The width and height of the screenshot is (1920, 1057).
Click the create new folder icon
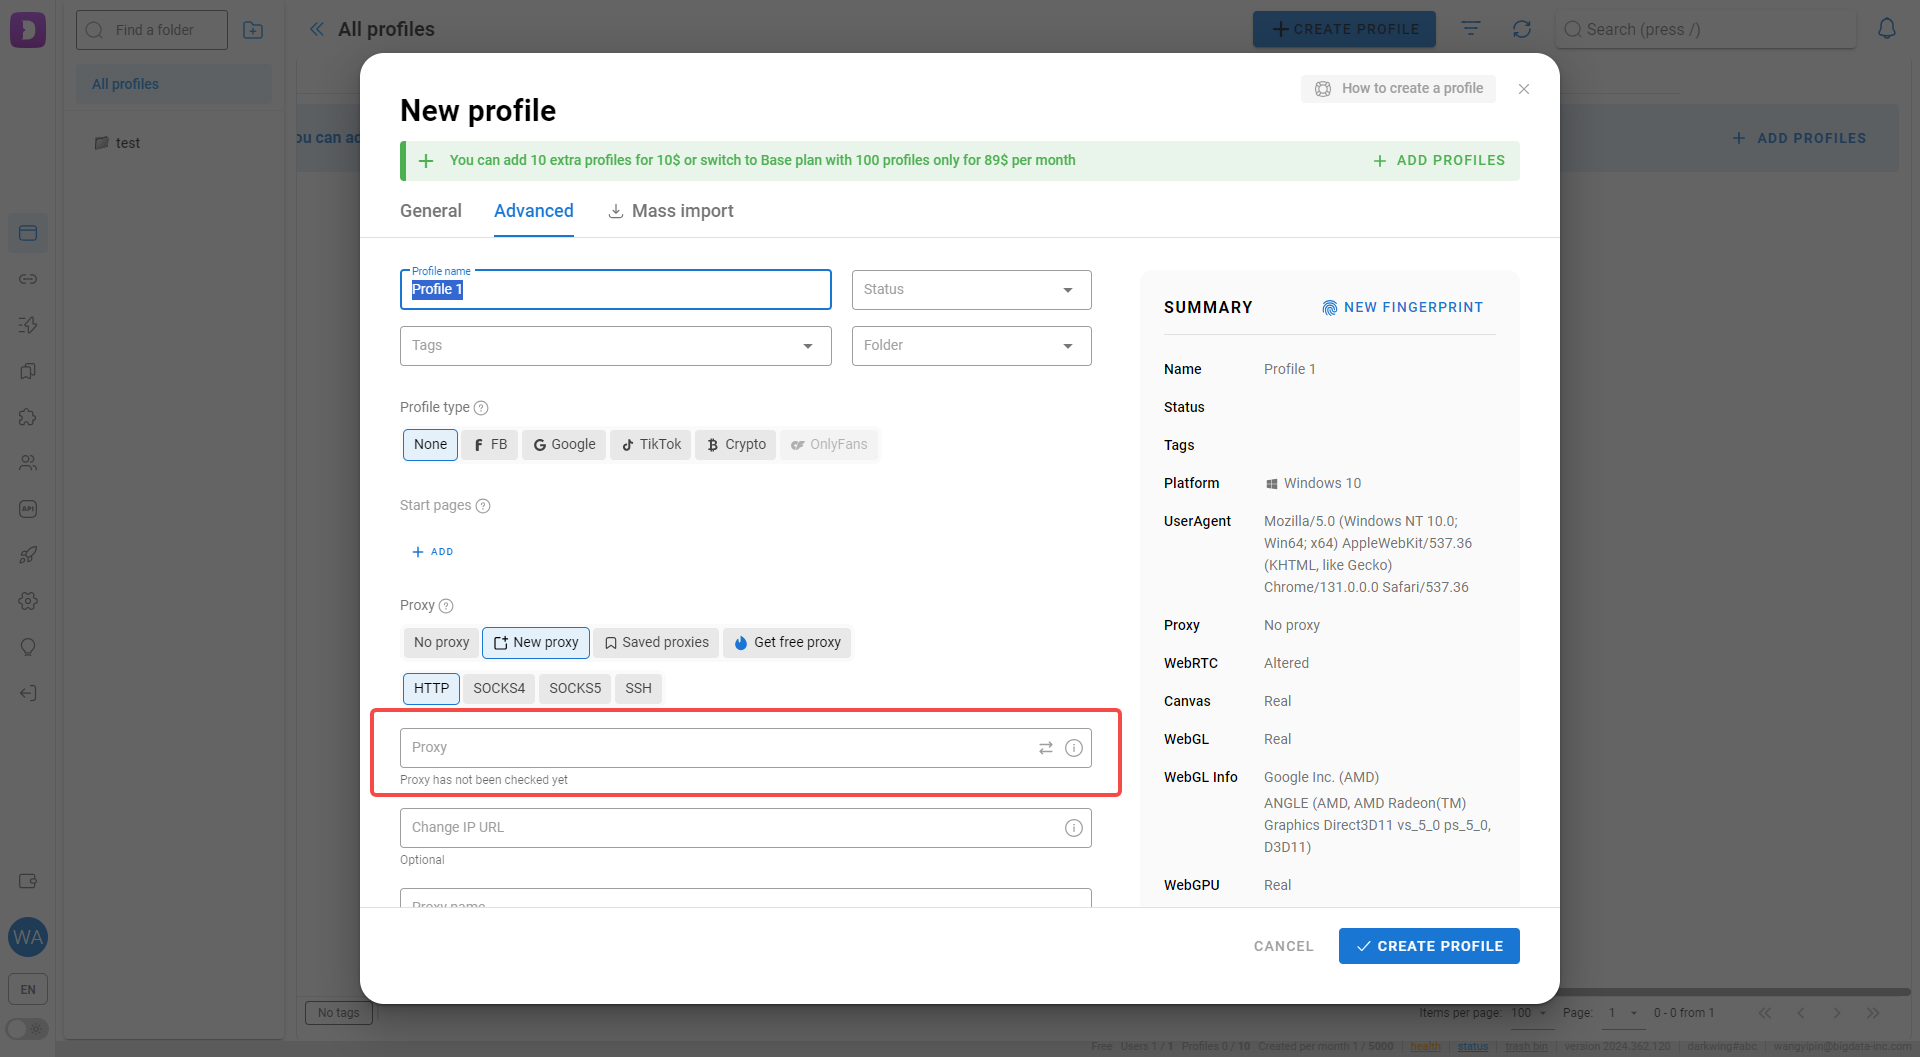pyautogui.click(x=253, y=30)
